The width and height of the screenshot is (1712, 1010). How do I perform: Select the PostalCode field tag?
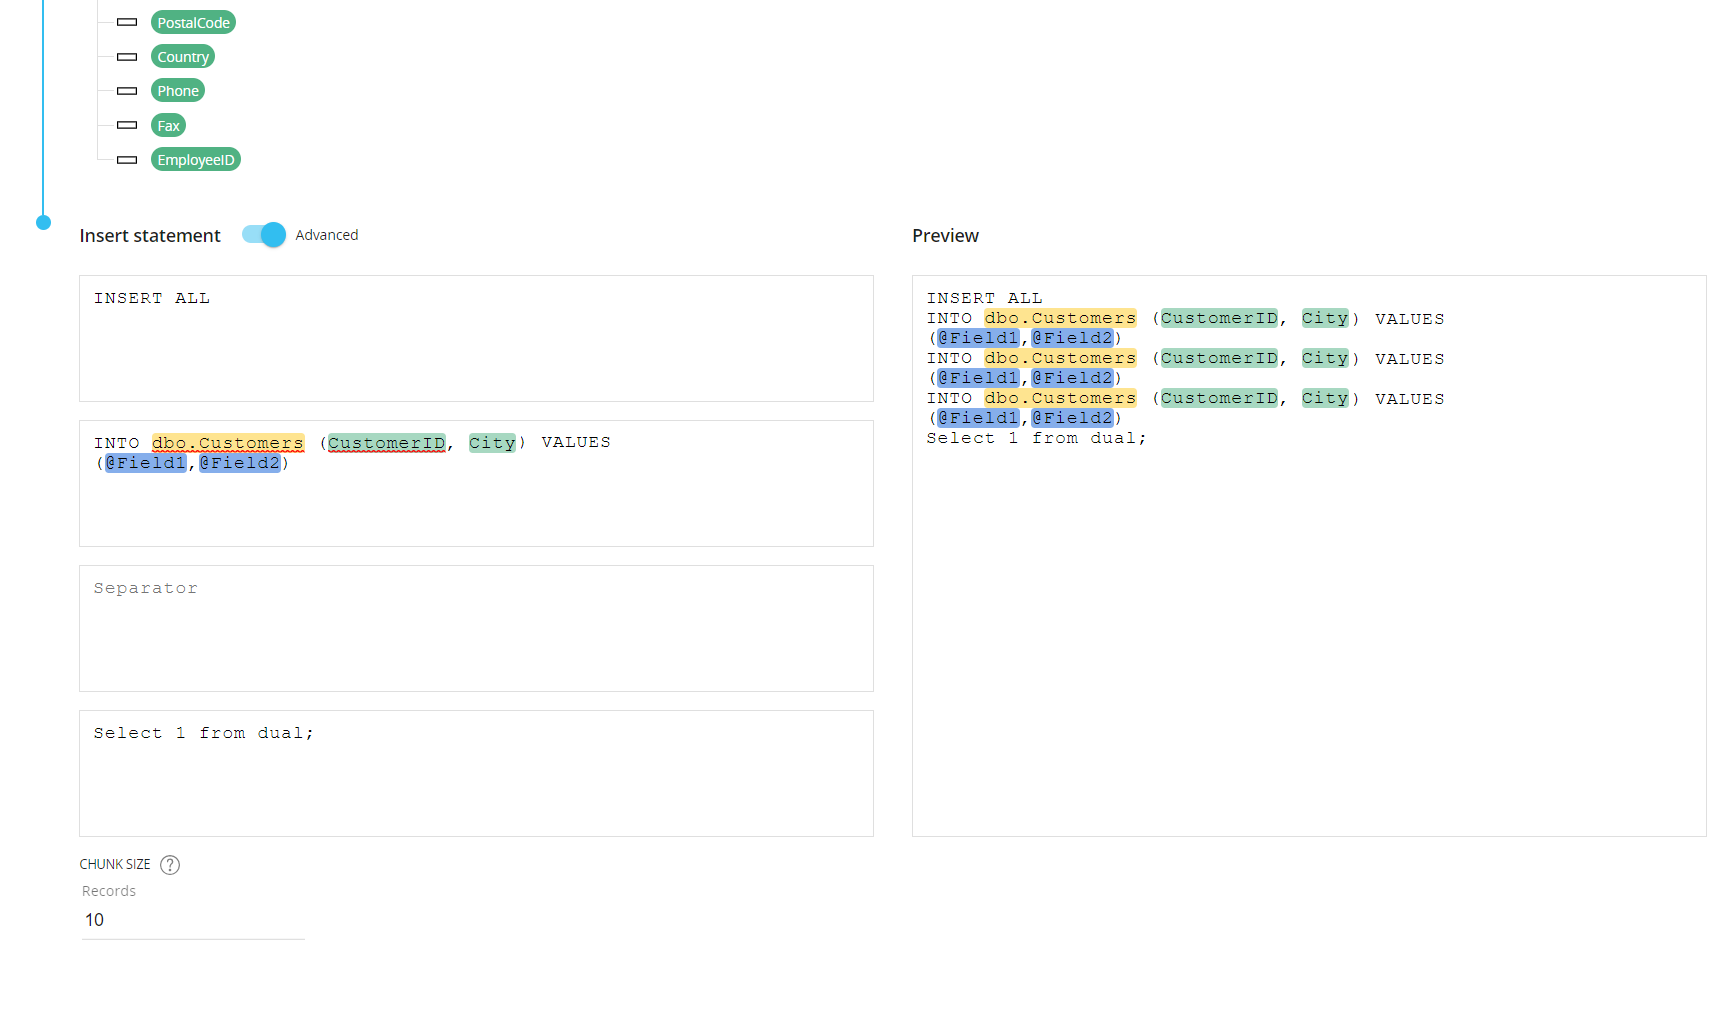coord(193,22)
